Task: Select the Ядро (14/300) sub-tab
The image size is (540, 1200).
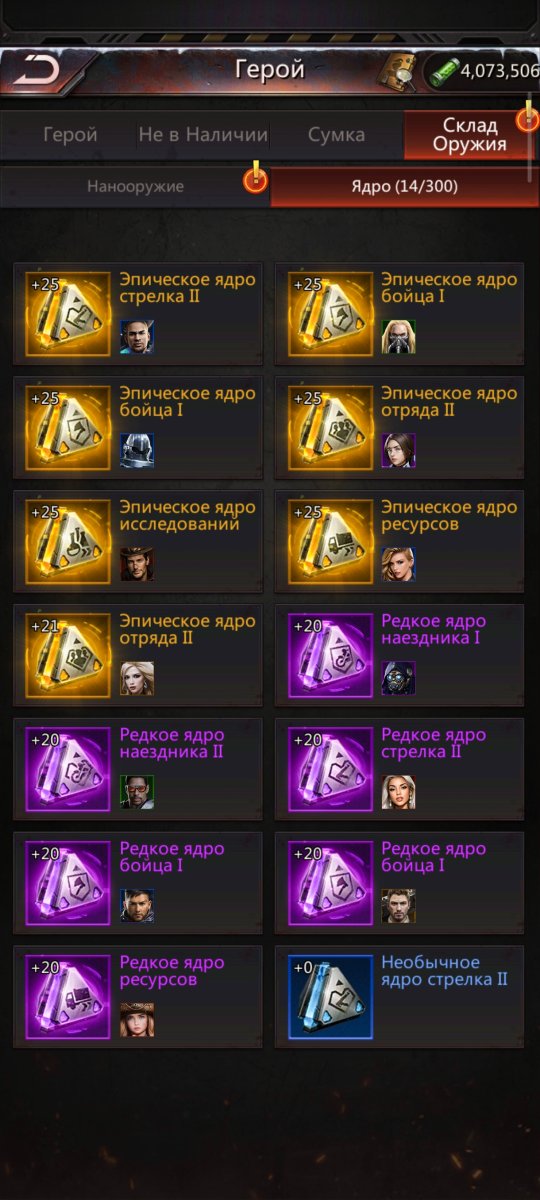Action: click(x=404, y=187)
